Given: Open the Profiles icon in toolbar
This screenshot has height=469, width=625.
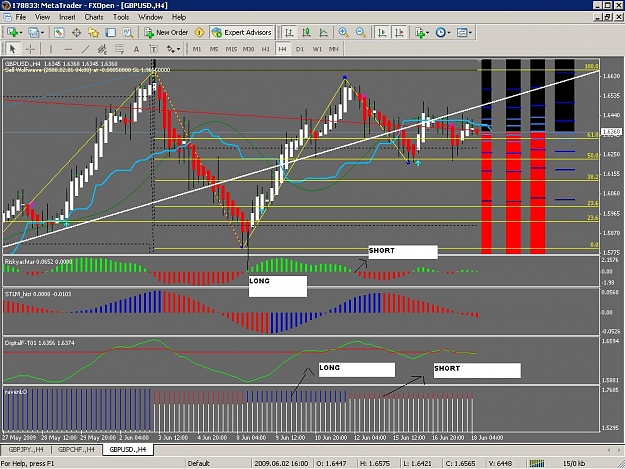Looking at the screenshot, I should click(33, 33).
